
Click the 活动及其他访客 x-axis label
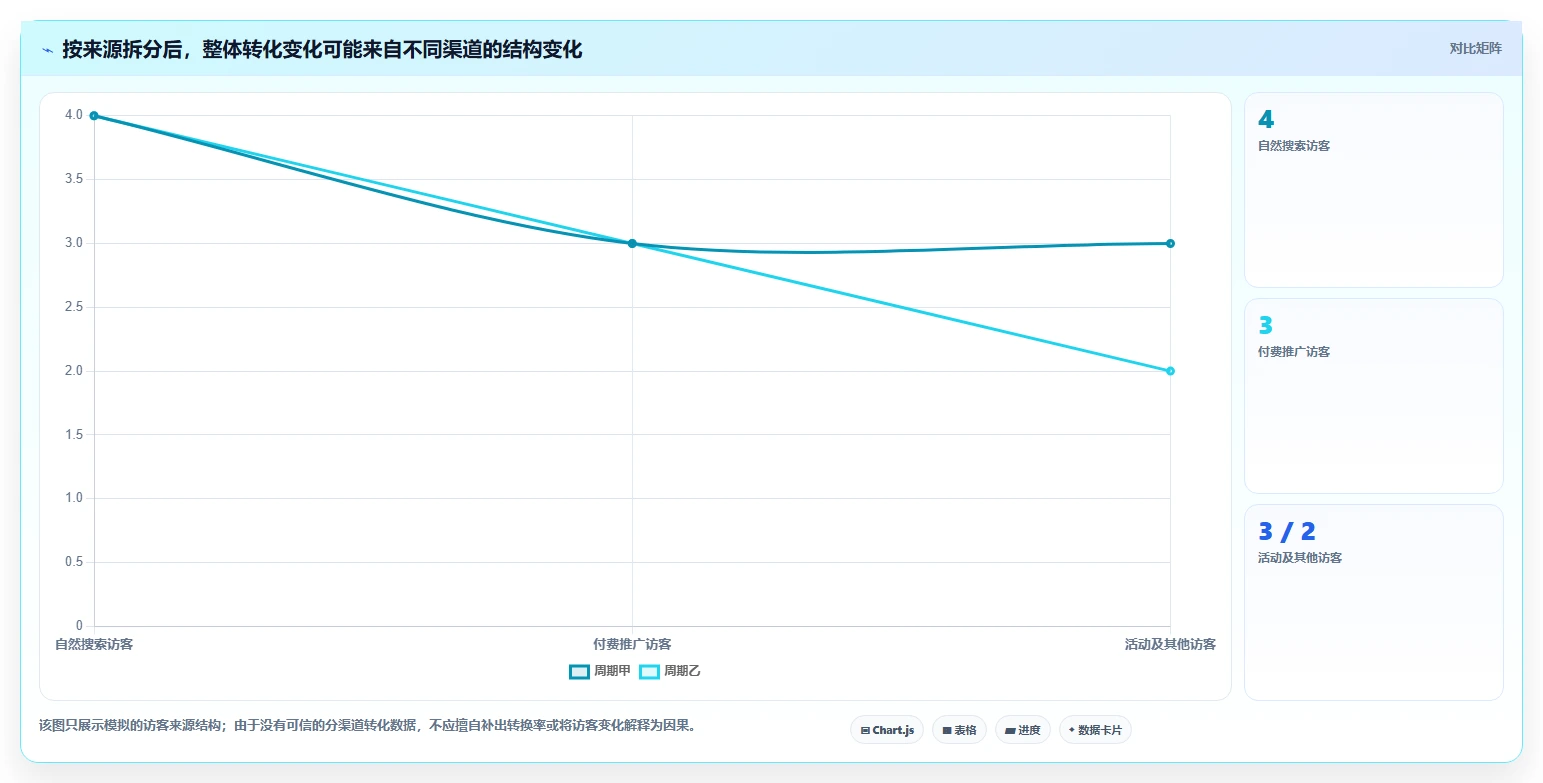tap(1170, 644)
